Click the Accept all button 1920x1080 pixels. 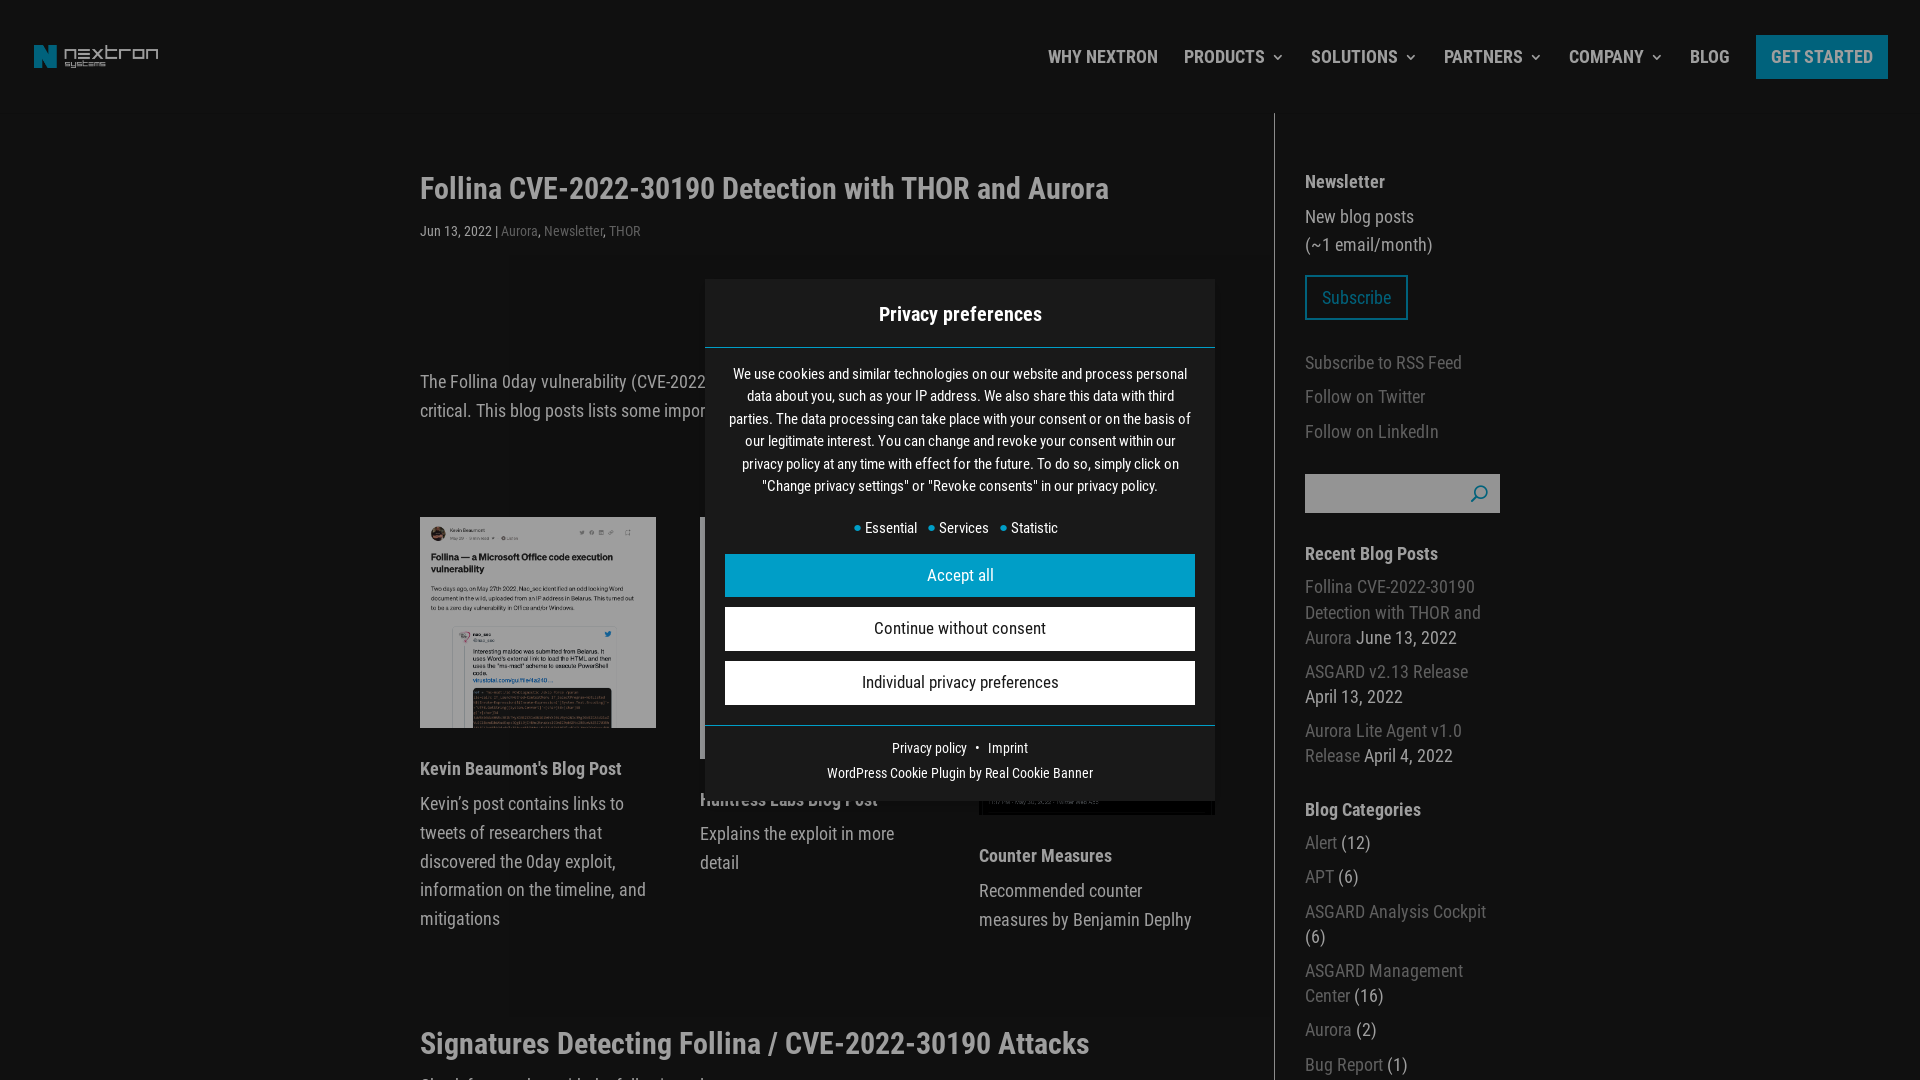point(959,575)
